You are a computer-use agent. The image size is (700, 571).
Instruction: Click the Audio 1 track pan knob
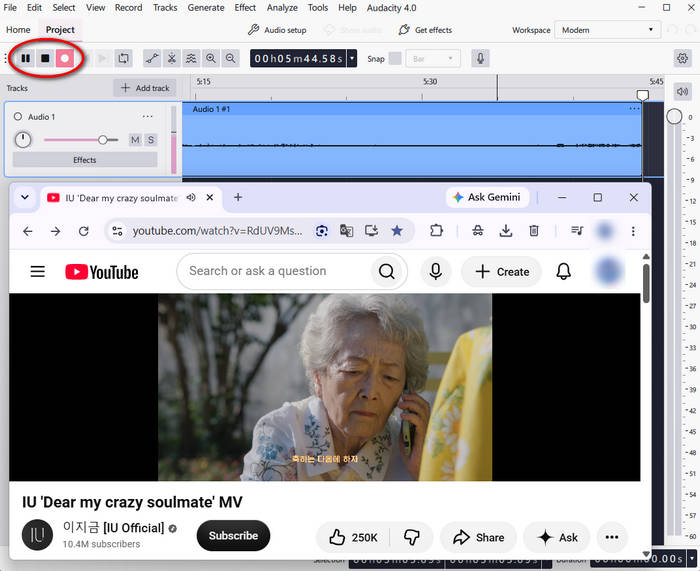tap(23, 140)
